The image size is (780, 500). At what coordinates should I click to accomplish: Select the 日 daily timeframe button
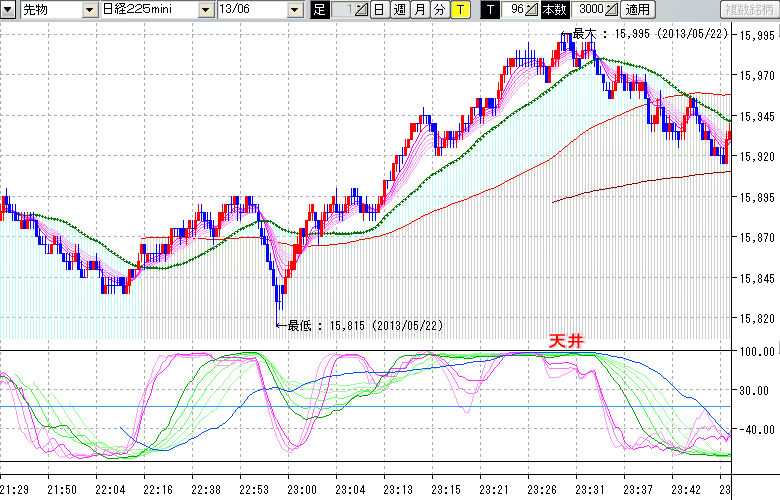click(x=379, y=10)
